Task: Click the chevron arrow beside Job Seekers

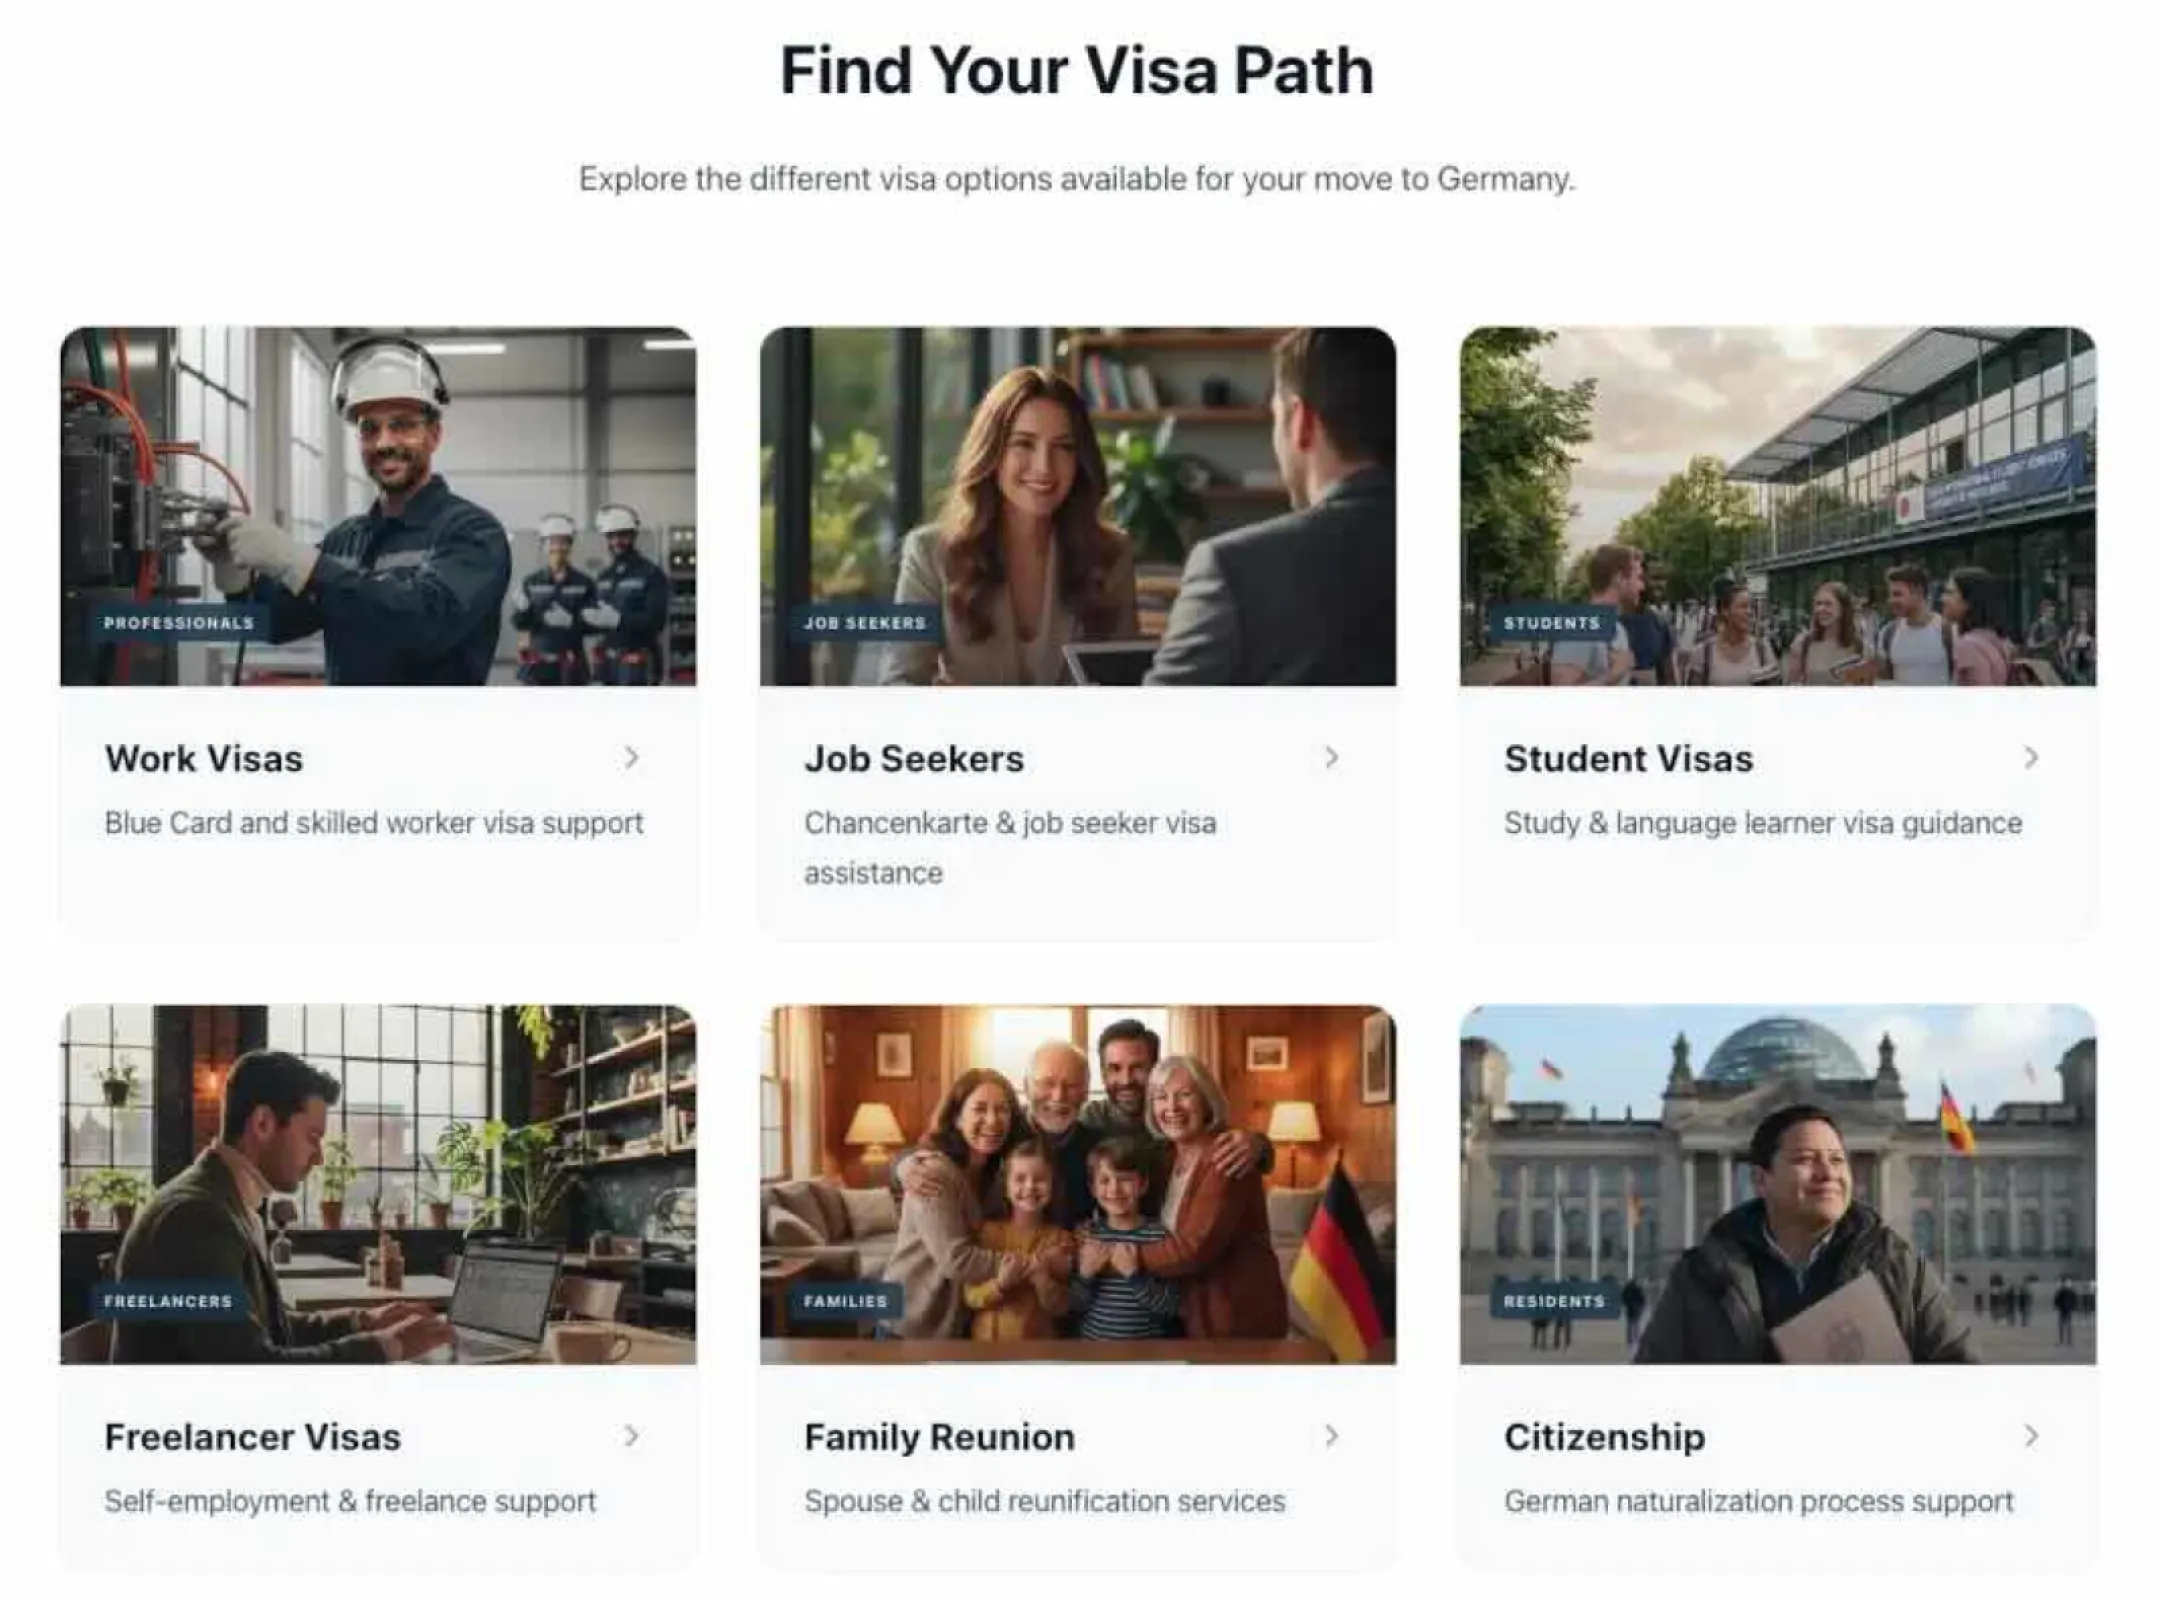Action: 1331,758
